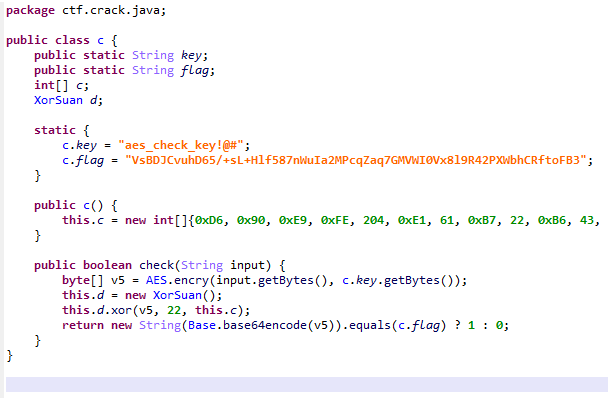Click the static String key field declaration
The image size is (608, 398).
(121, 55)
